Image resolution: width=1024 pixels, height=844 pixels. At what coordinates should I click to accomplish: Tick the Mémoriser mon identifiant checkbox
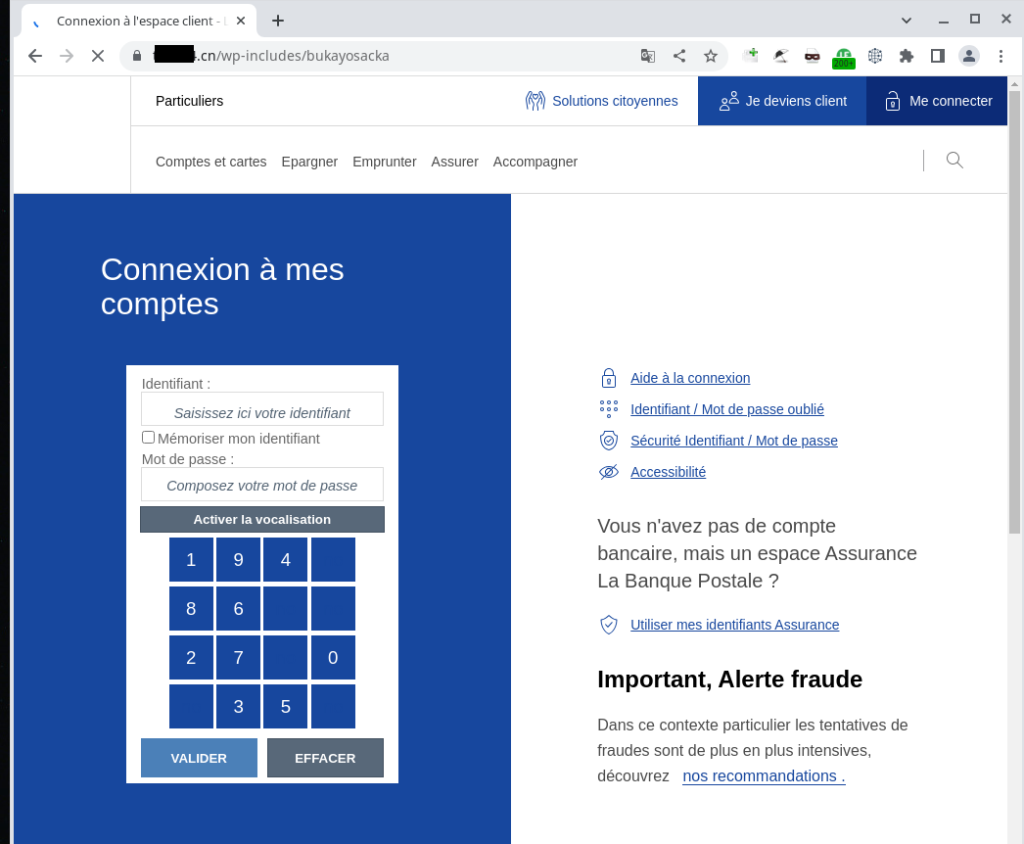[x=148, y=438]
